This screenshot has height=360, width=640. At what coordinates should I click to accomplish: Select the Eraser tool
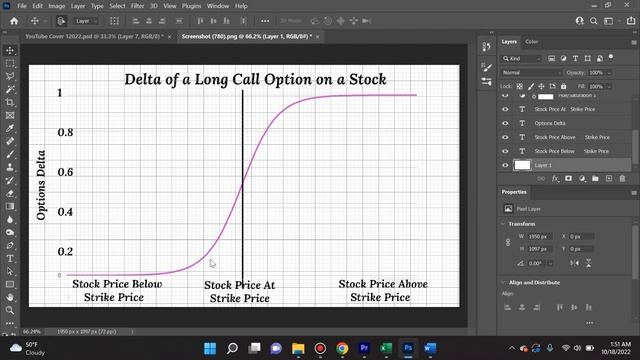click(x=10, y=193)
